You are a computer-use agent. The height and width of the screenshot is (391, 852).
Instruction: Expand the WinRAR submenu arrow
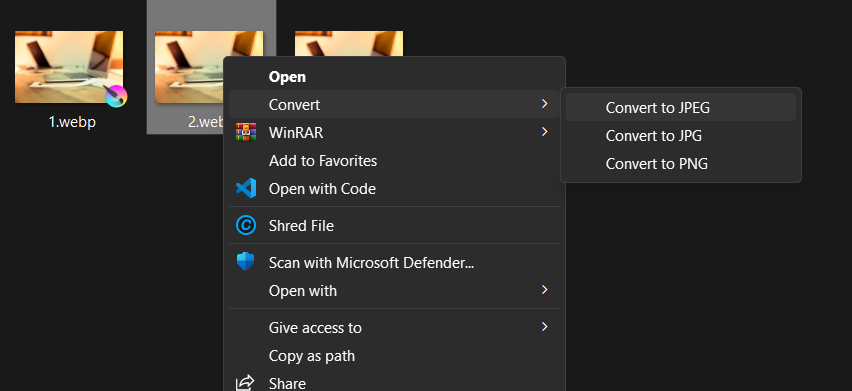544,131
